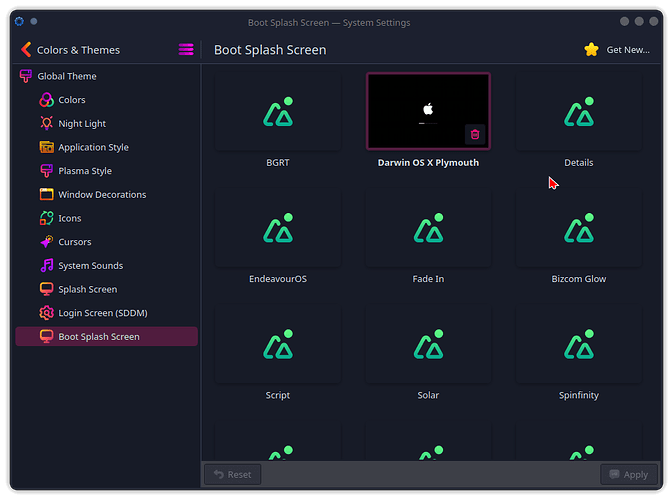Return to Colors & Themes heading
This screenshot has height=500, width=672.
78,50
